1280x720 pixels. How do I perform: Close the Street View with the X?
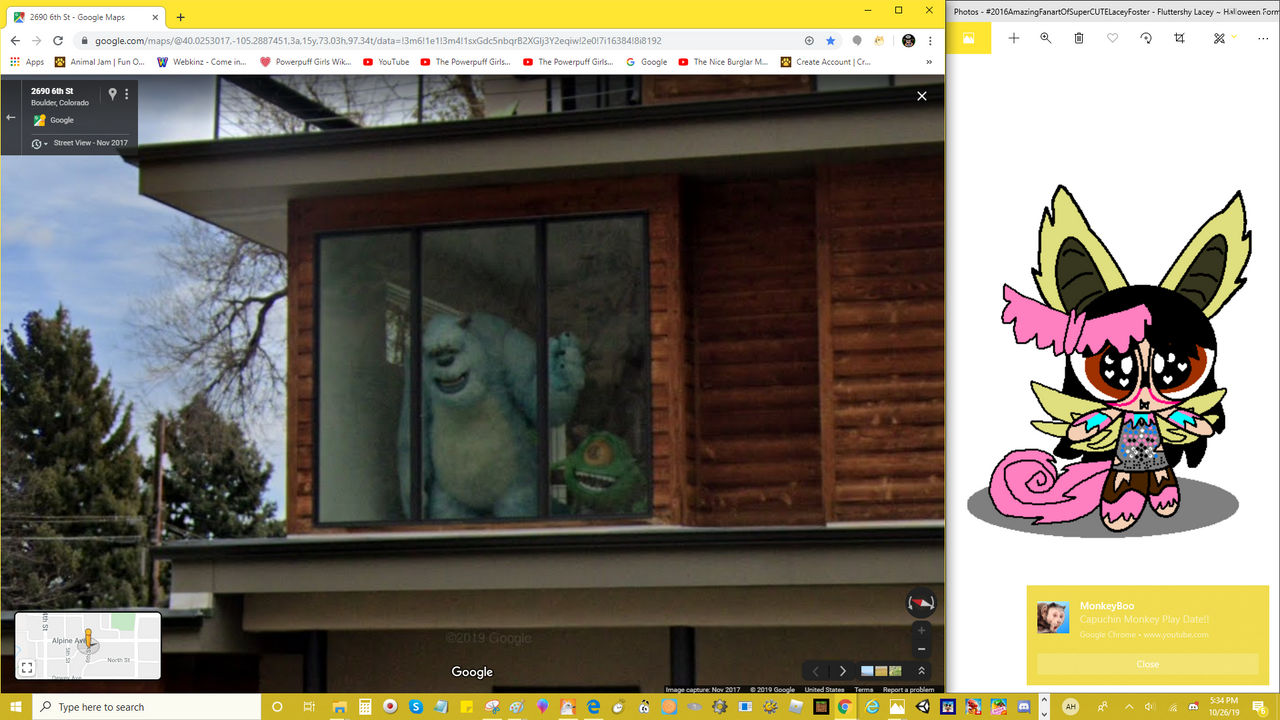(922, 96)
